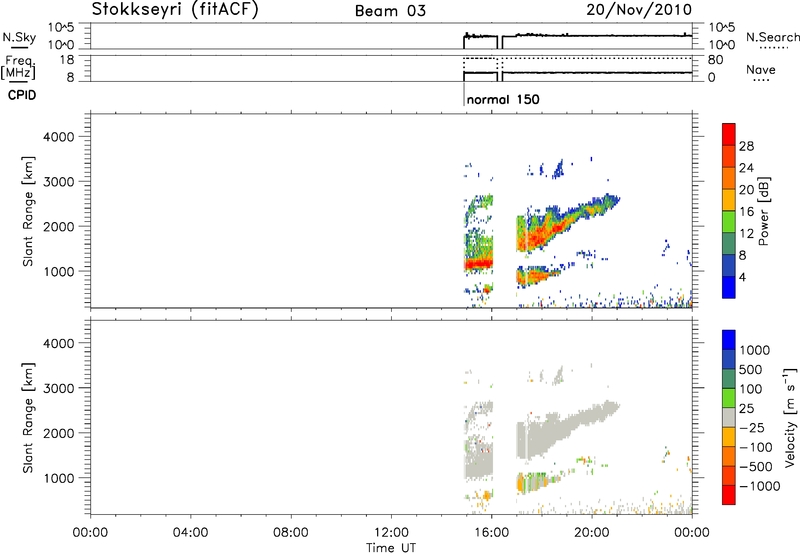Click the Nave legend label
Screen dimensions: 800x554
(761, 69)
